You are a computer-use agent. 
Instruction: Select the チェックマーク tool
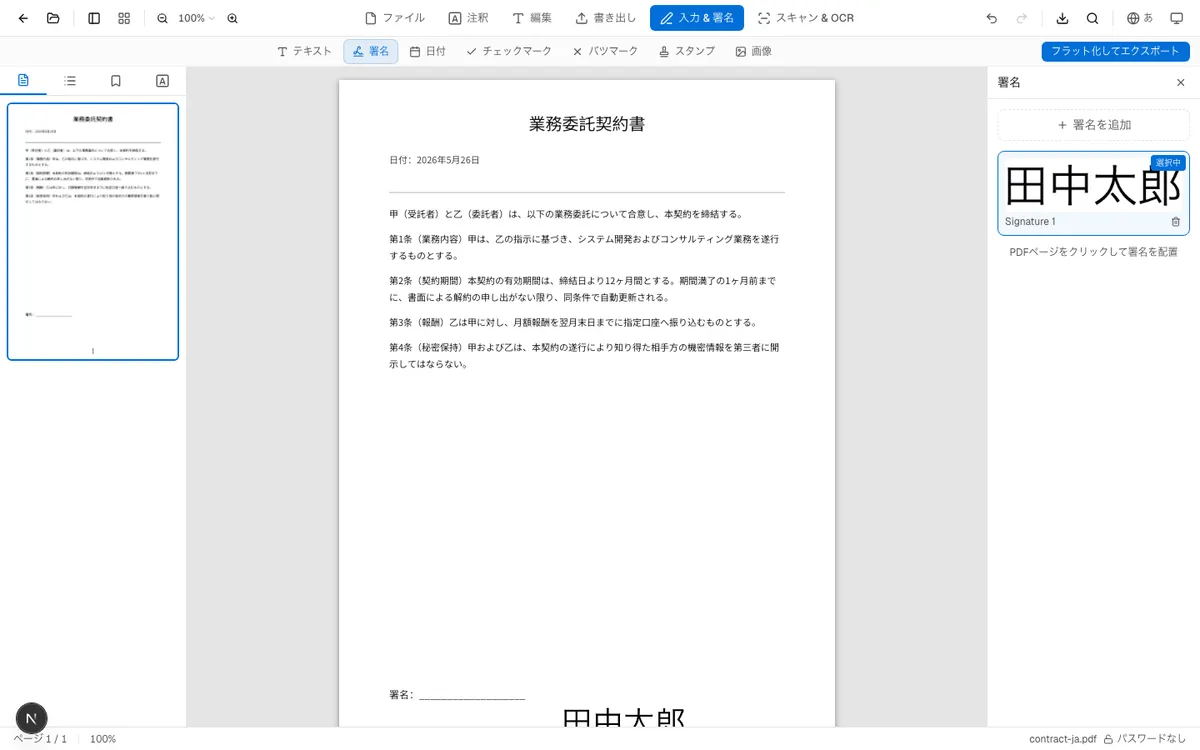509,51
